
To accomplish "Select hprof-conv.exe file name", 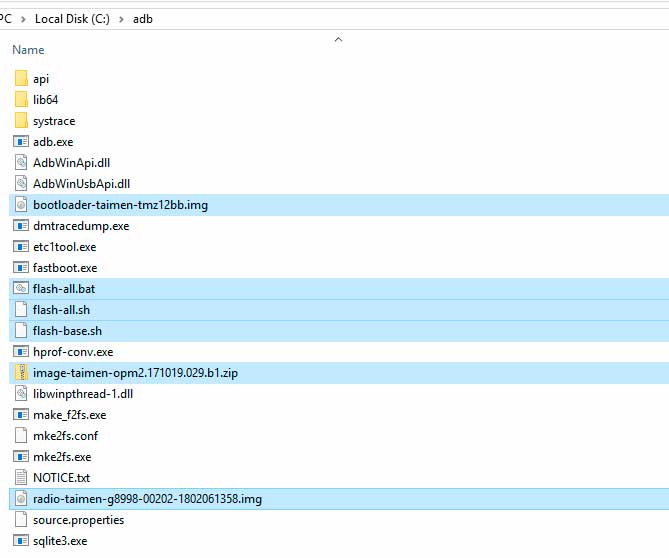I will click(73, 352).
